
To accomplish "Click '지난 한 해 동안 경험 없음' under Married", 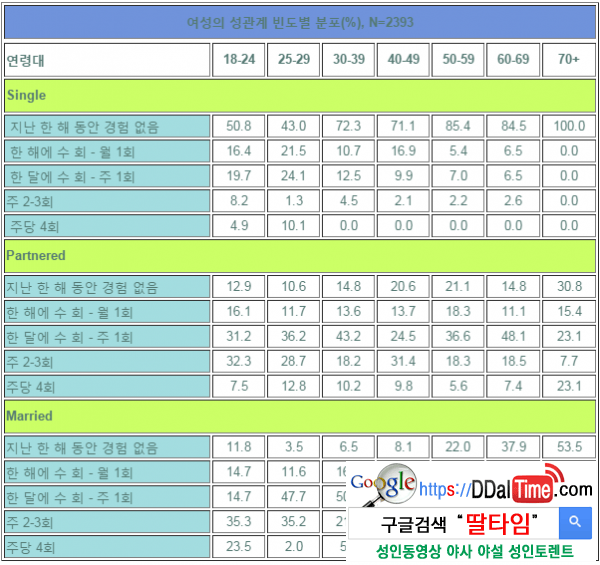I will [107, 447].
